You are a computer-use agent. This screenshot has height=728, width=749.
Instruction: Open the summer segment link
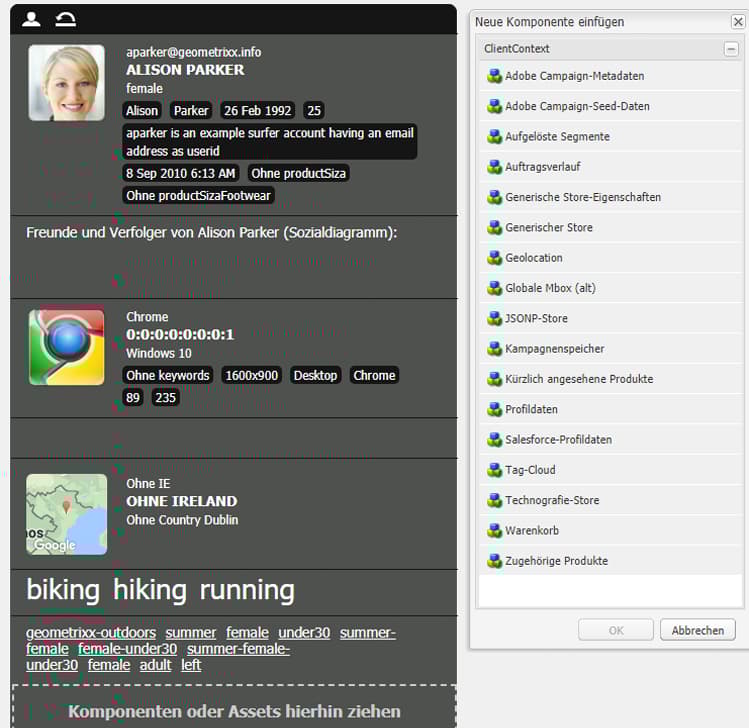pyautogui.click(x=191, y=632)
